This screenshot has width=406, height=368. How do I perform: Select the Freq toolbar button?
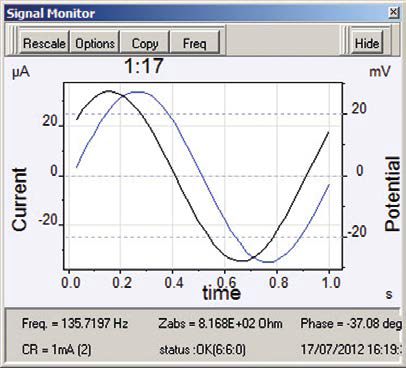coord(195,43)
